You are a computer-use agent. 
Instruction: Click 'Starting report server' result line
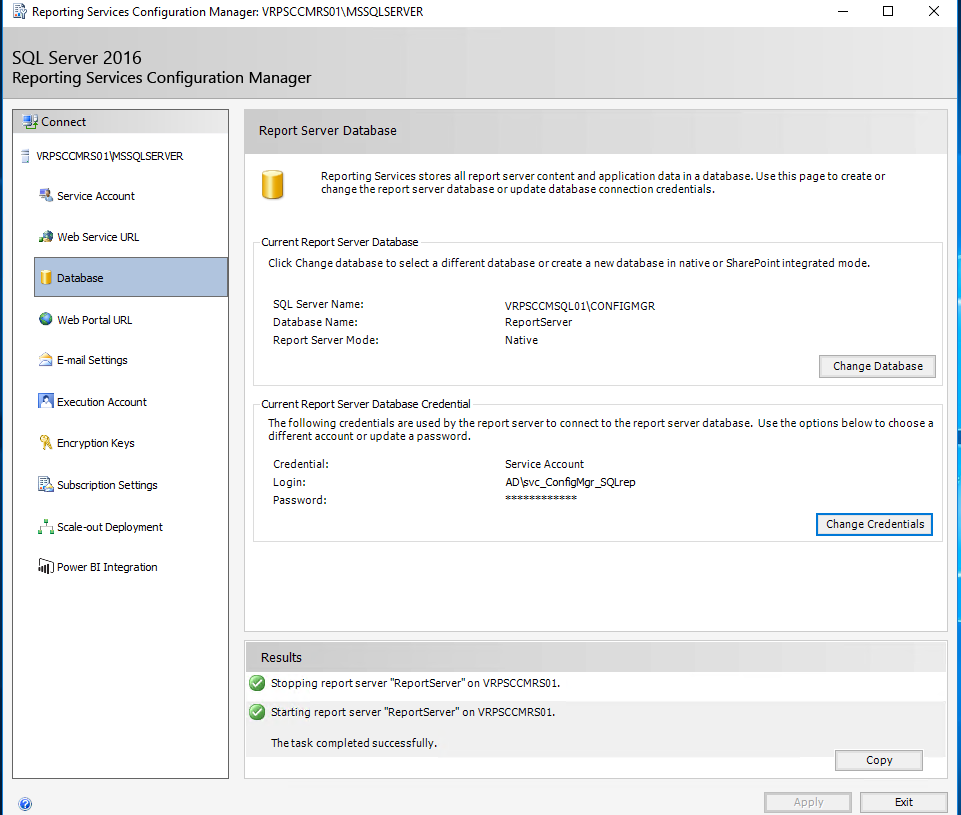click(x=412, y=712)
